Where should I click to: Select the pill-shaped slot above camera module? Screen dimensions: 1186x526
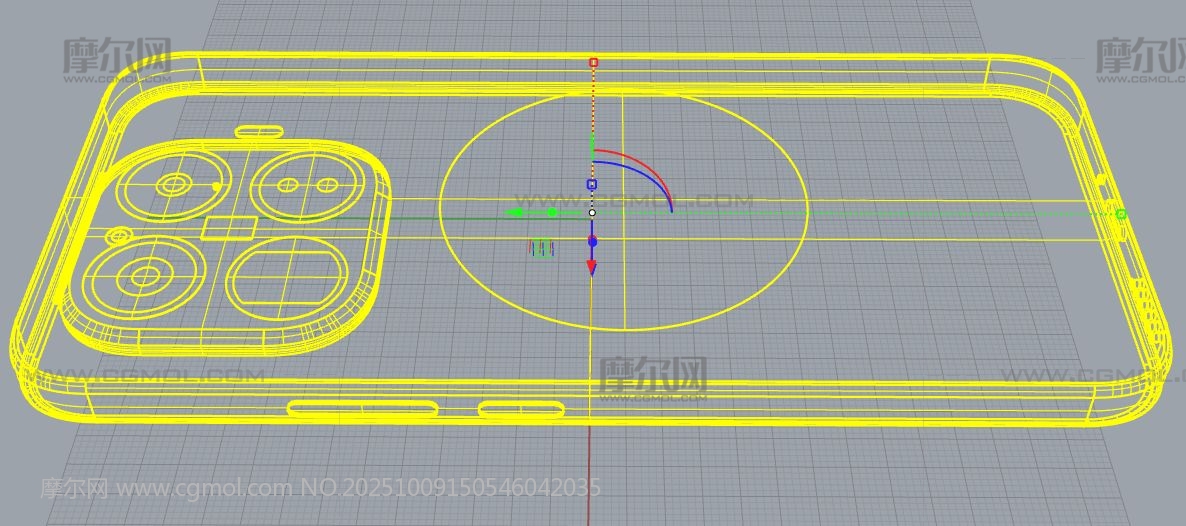tap(258, 131)
